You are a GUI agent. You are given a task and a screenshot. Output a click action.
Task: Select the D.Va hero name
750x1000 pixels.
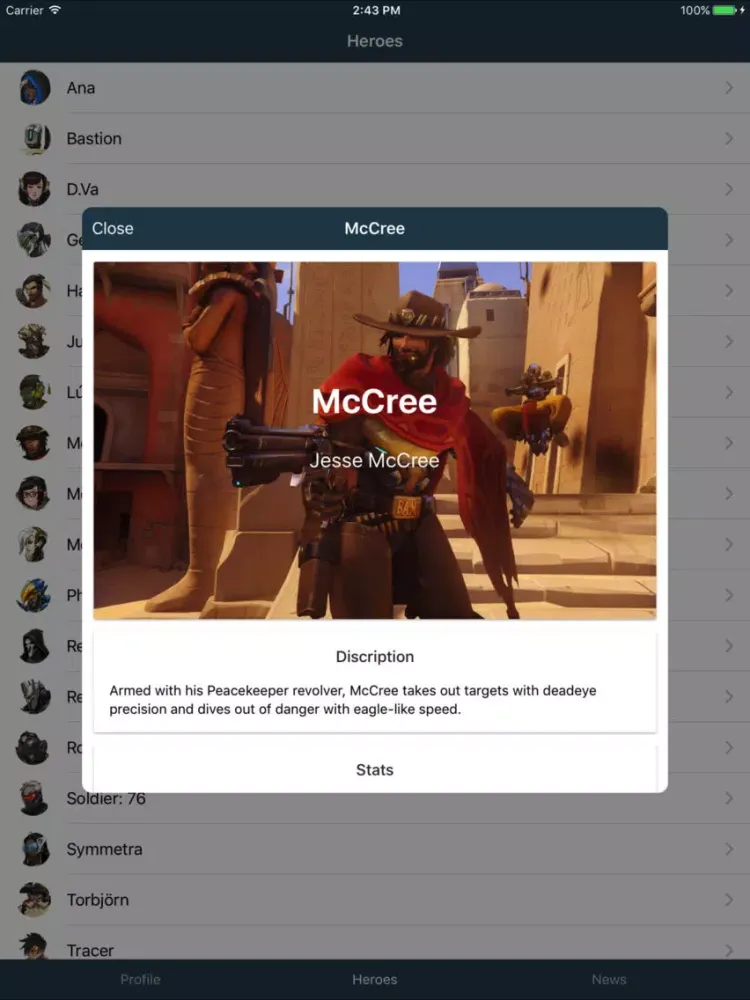[83, 189]
